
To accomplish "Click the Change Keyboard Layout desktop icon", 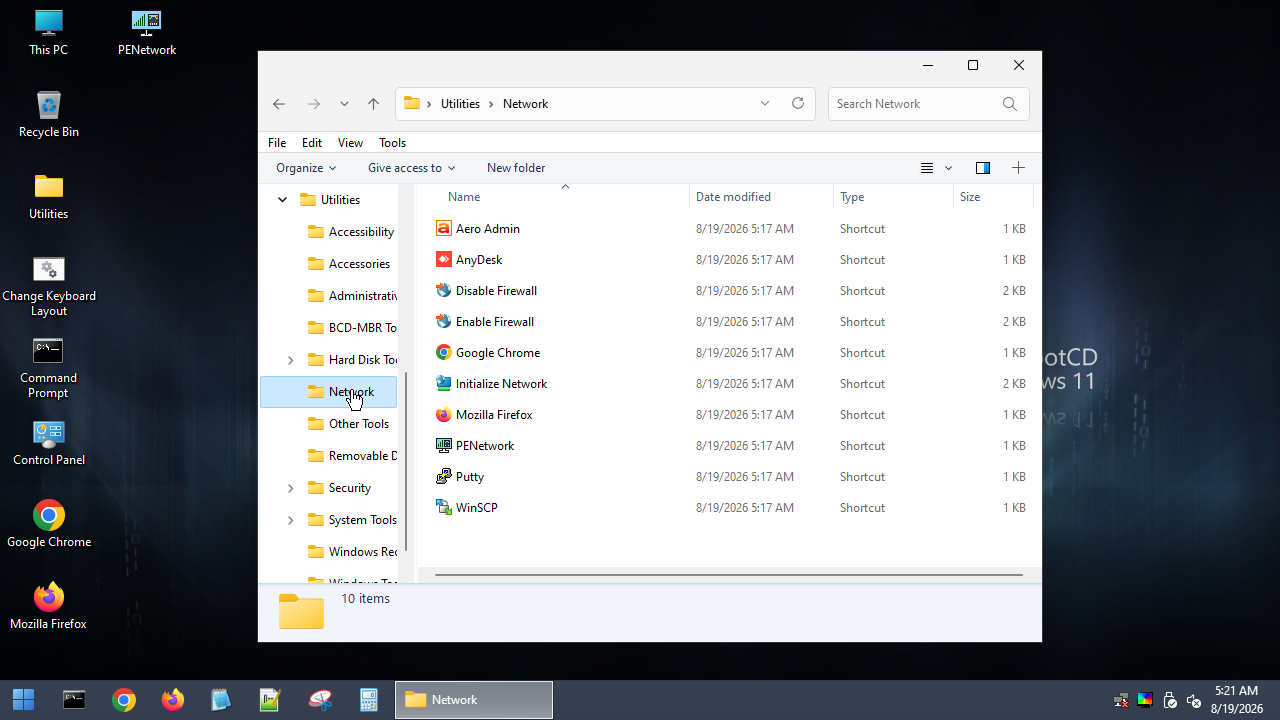I will pos(49,286).
